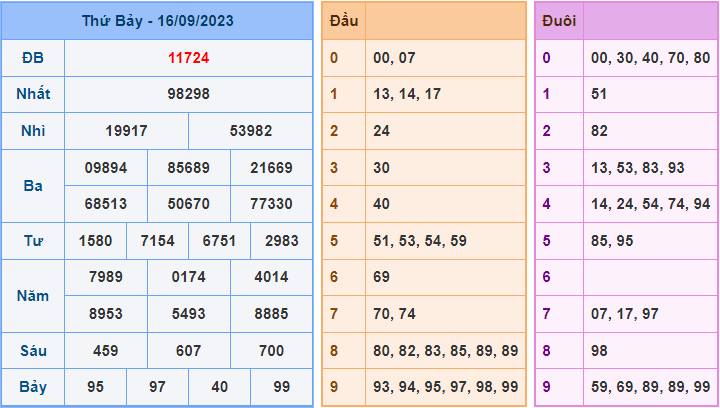Select third prize number 09894
Screen dimensions: 720x408
tap(106, 168)
